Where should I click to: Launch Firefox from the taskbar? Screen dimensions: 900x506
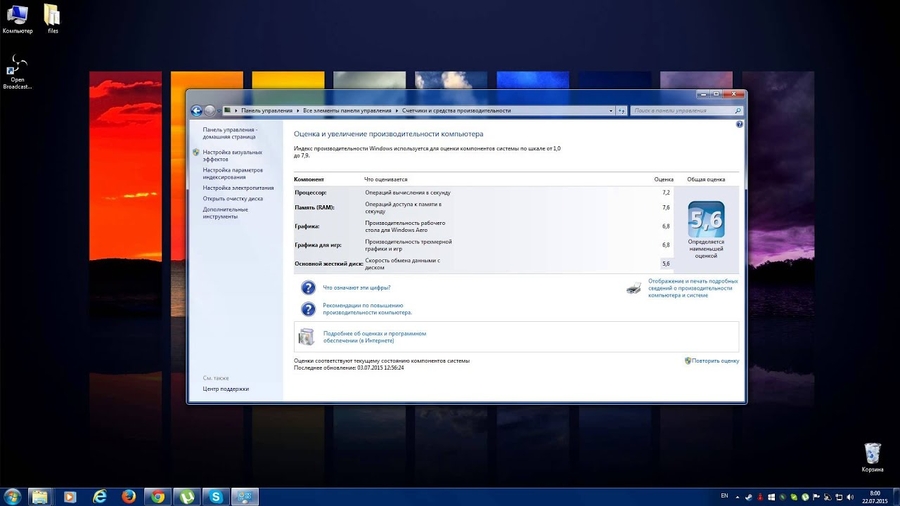click(128, 496)
